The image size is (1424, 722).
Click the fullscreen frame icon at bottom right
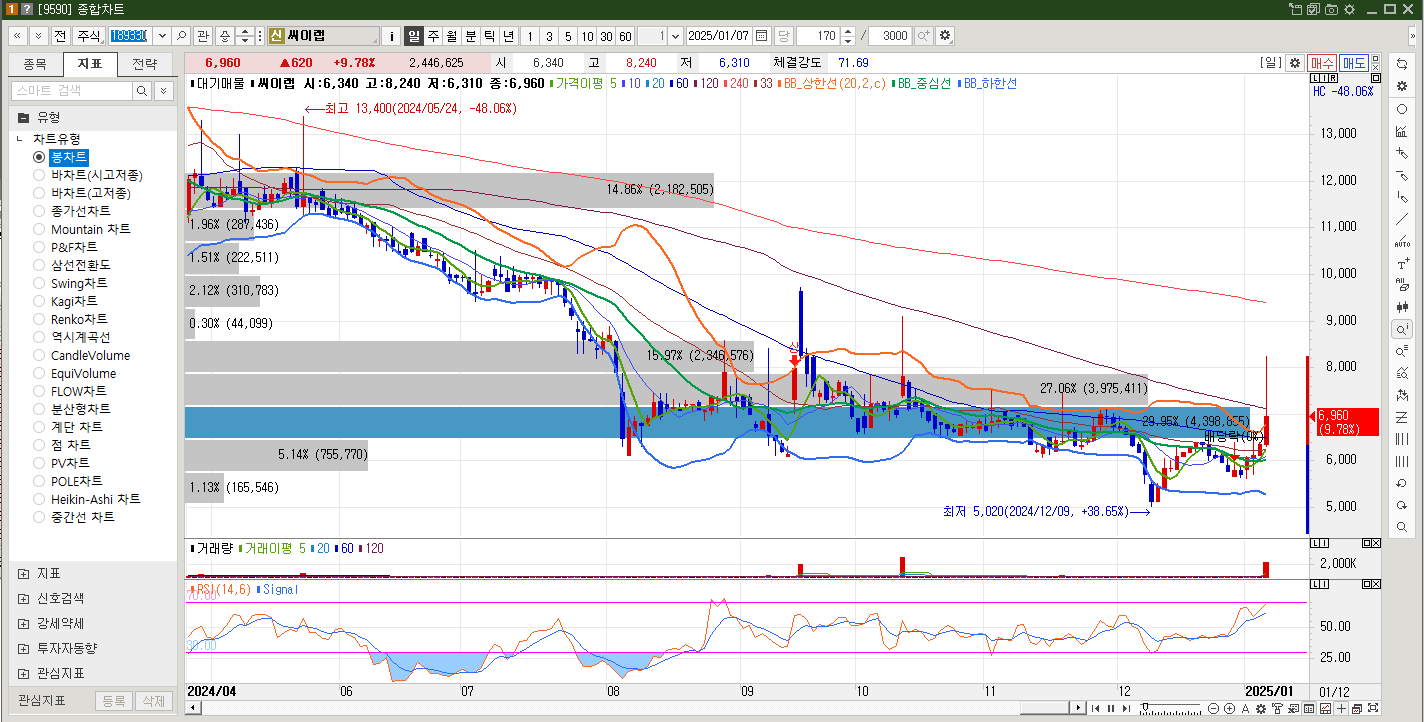pos(1373,708)
